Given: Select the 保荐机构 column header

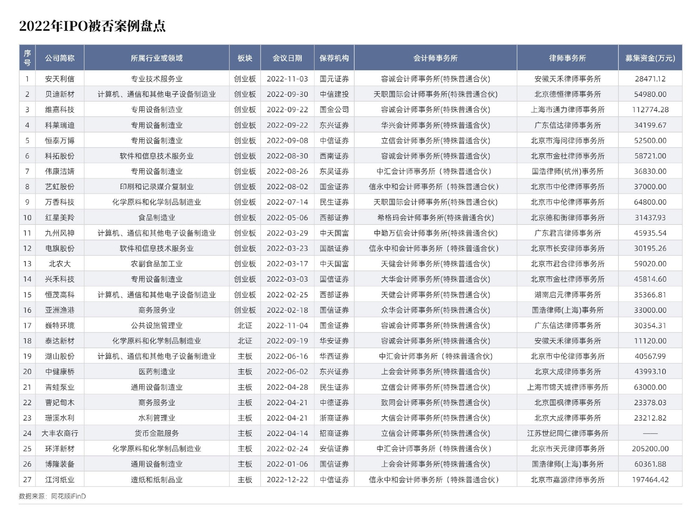Looking at the screenshot, I should (x=334, y=58).
